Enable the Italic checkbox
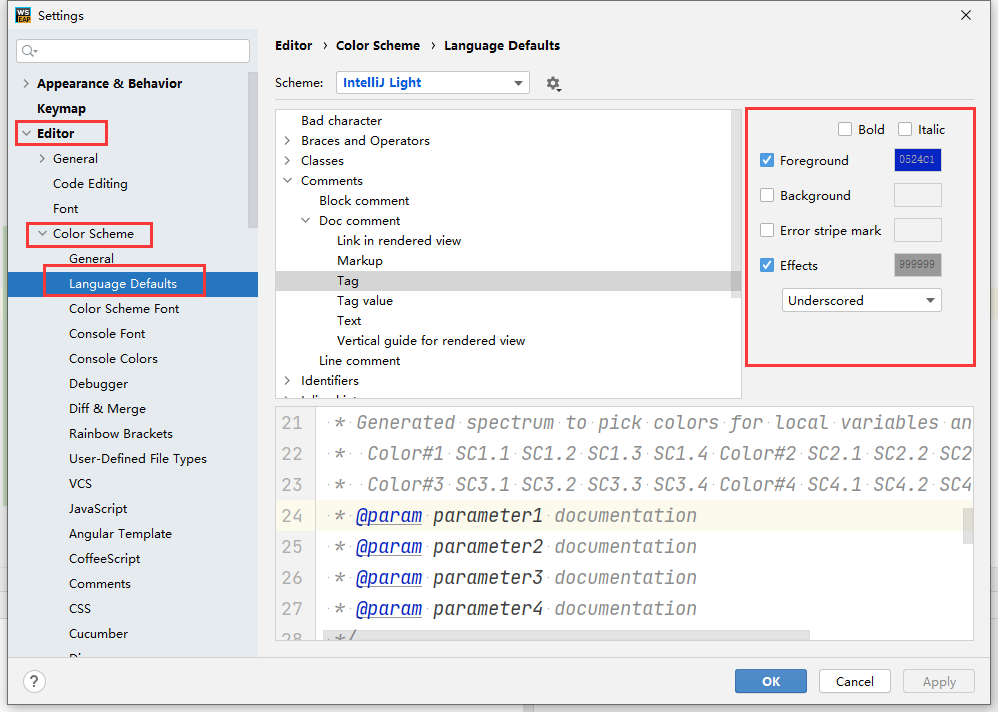The image size is (998, 712). point(905,129)
